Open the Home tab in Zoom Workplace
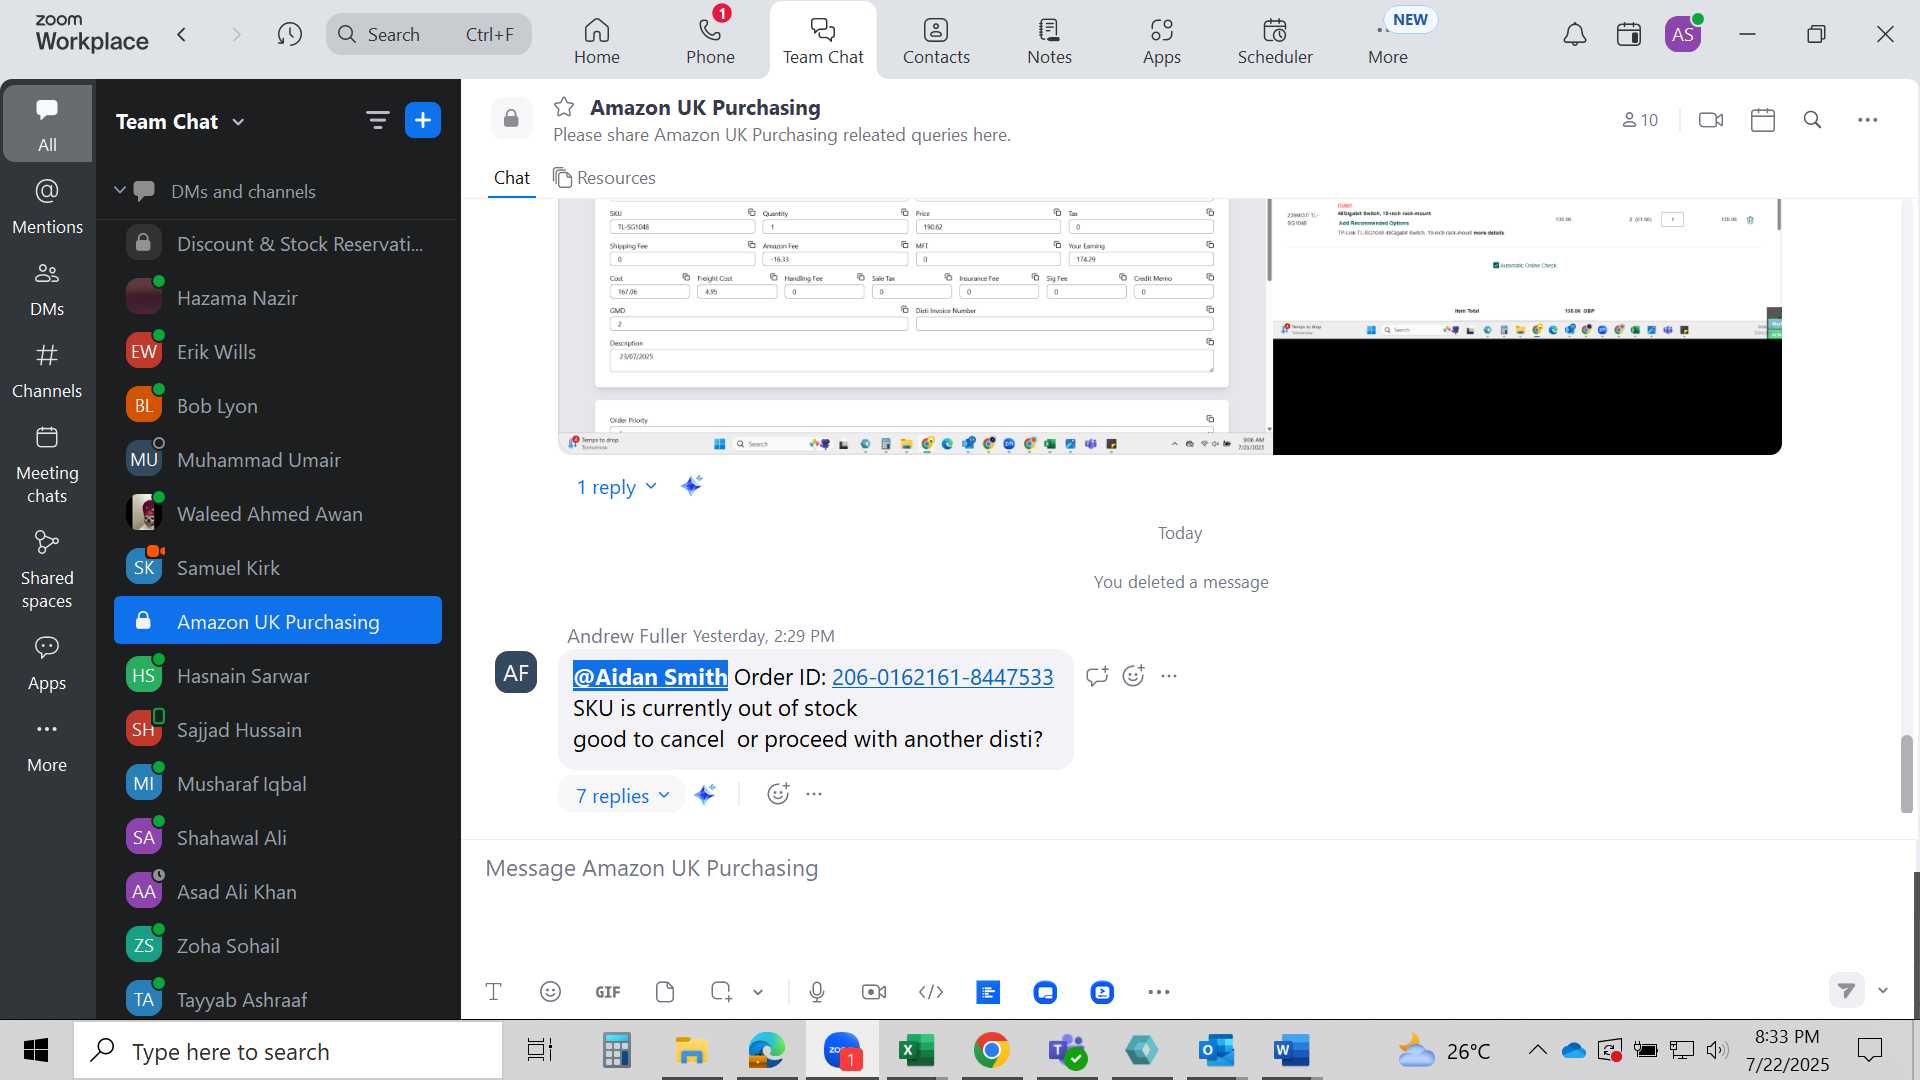This screenshot has width=1920, height=1080. (x=597, y=41)
